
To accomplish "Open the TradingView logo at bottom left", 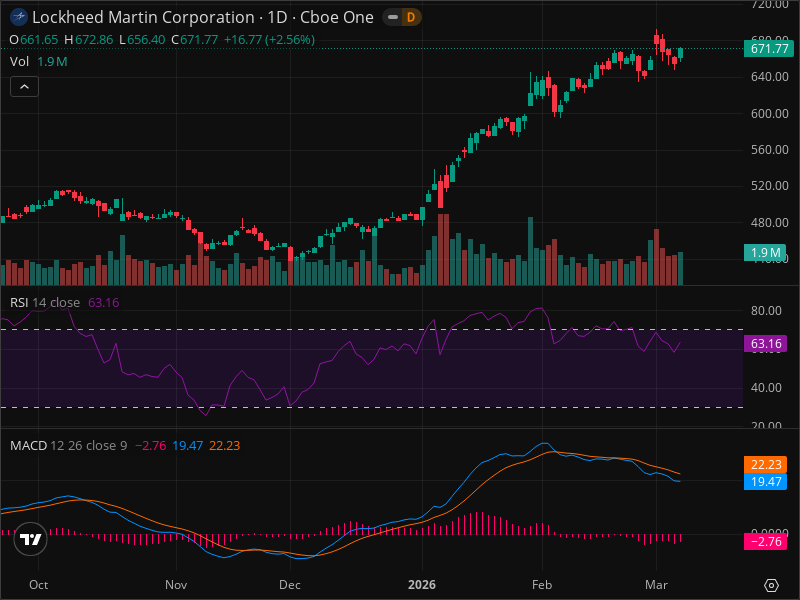I will click(x=31, y=539).
